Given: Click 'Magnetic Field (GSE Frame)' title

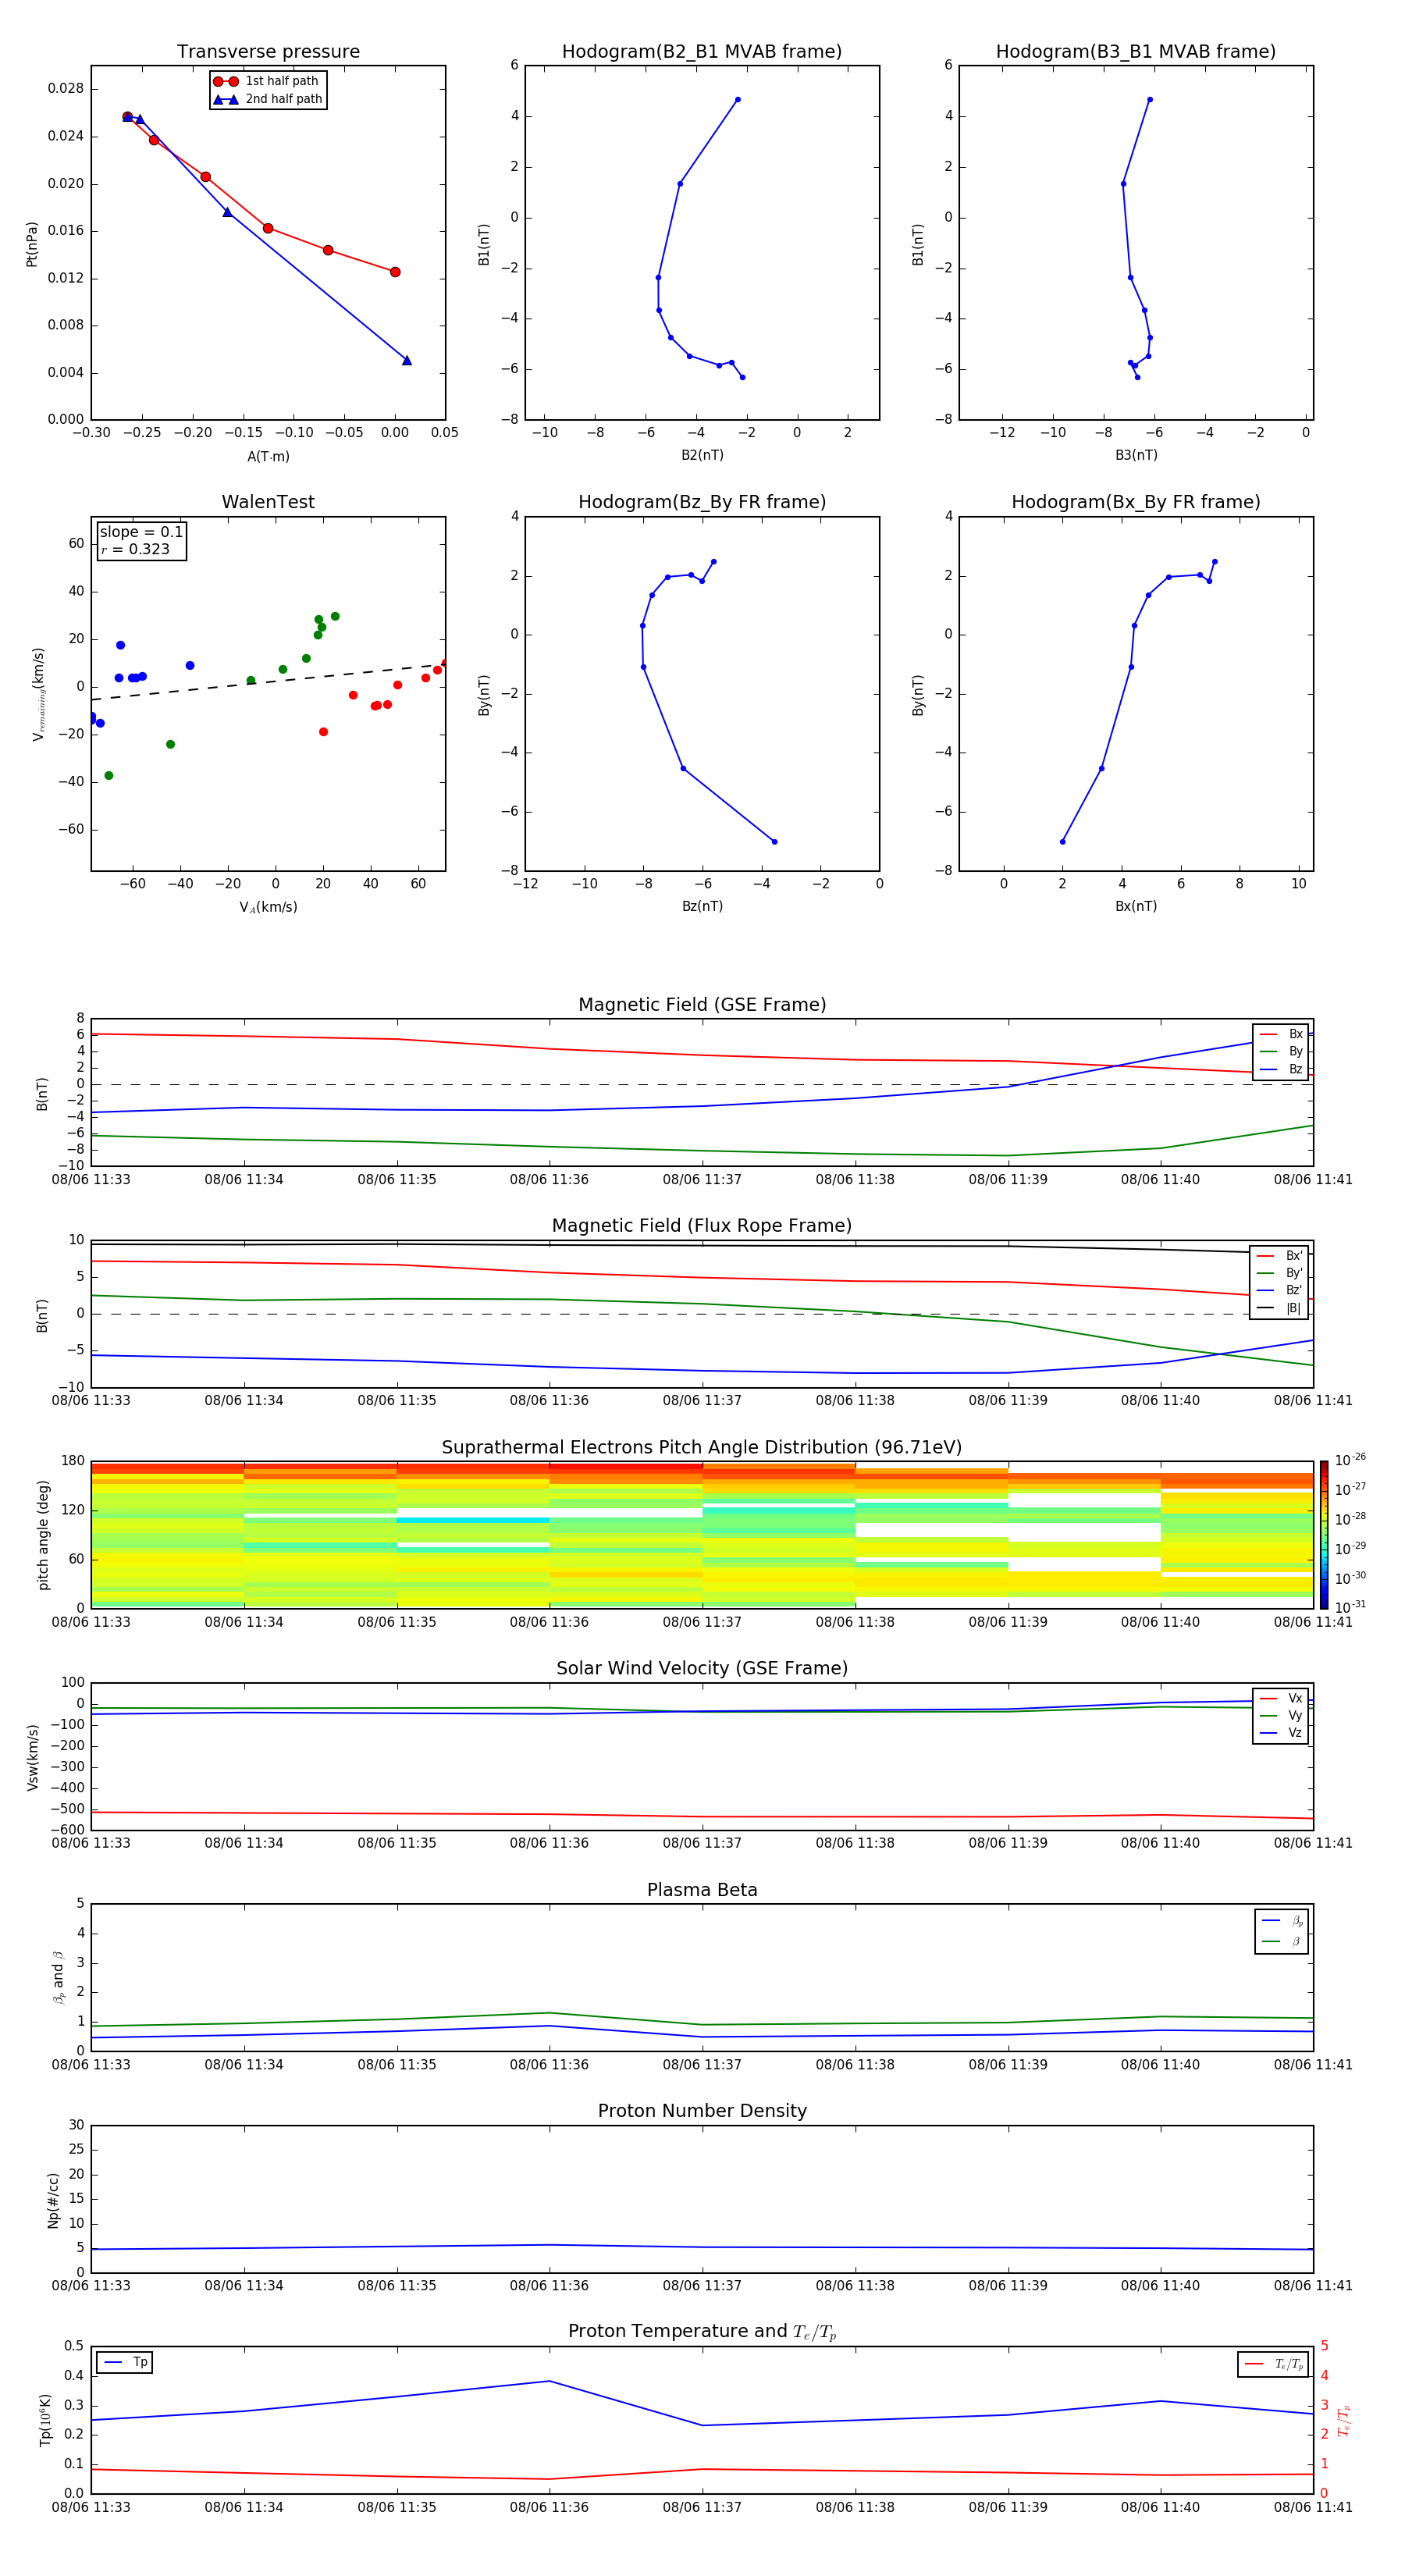Looking at the screenshot, I should point(702,1005).
